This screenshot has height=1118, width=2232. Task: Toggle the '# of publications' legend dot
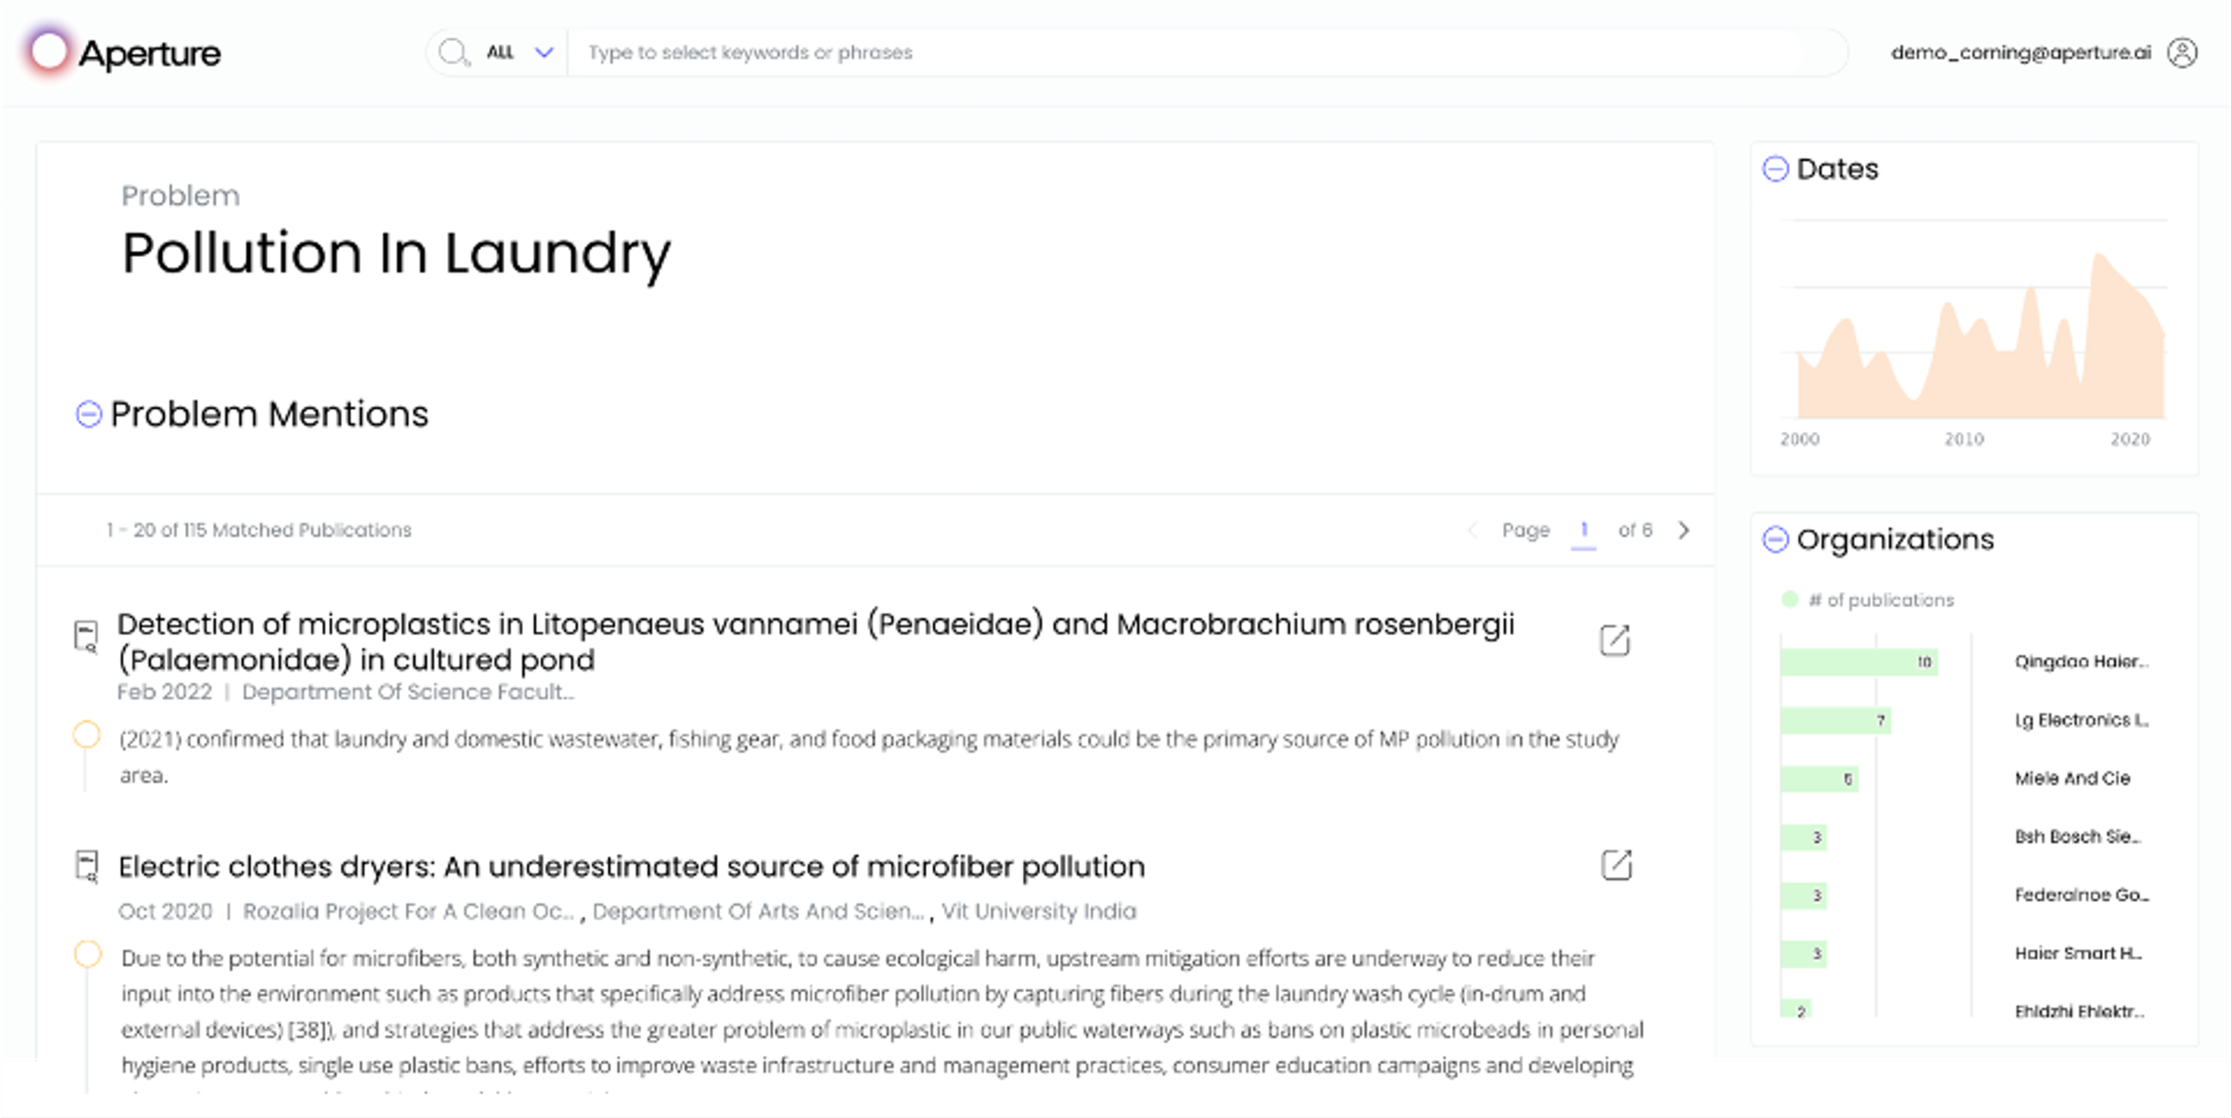coord(1789,600)
